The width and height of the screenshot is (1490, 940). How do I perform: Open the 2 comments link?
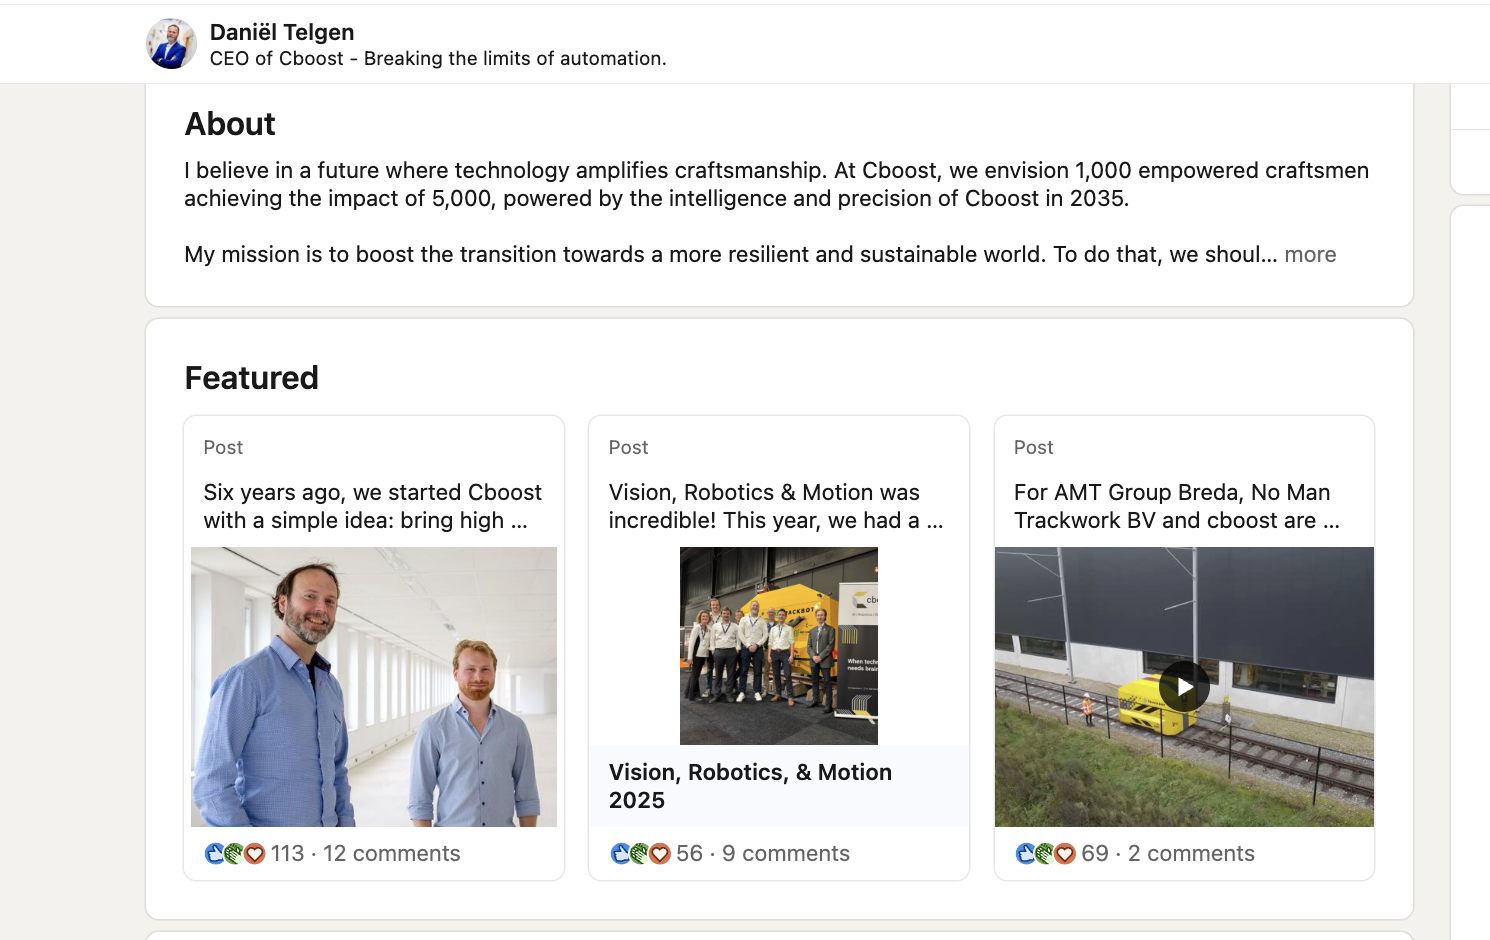(1191, 854)
